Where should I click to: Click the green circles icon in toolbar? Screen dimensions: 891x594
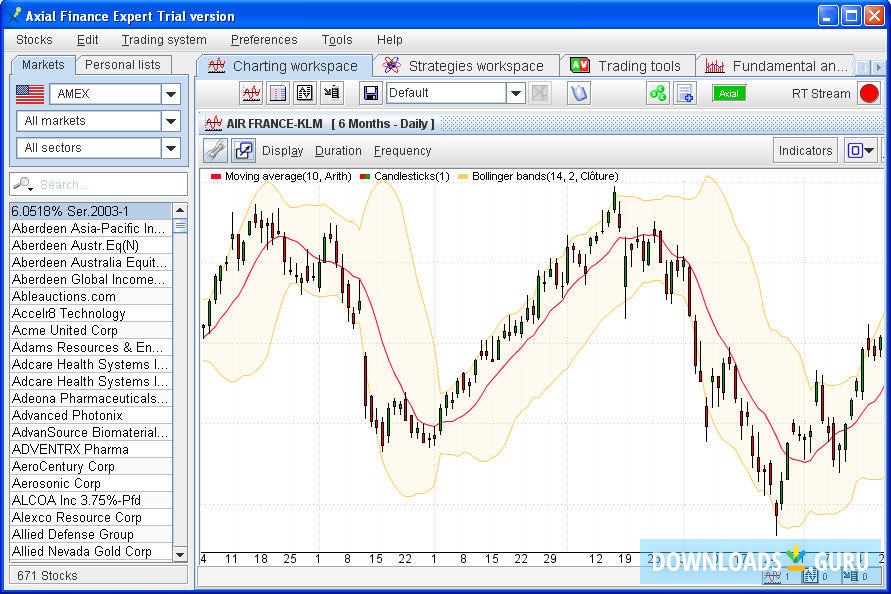[x=657, y=93]
